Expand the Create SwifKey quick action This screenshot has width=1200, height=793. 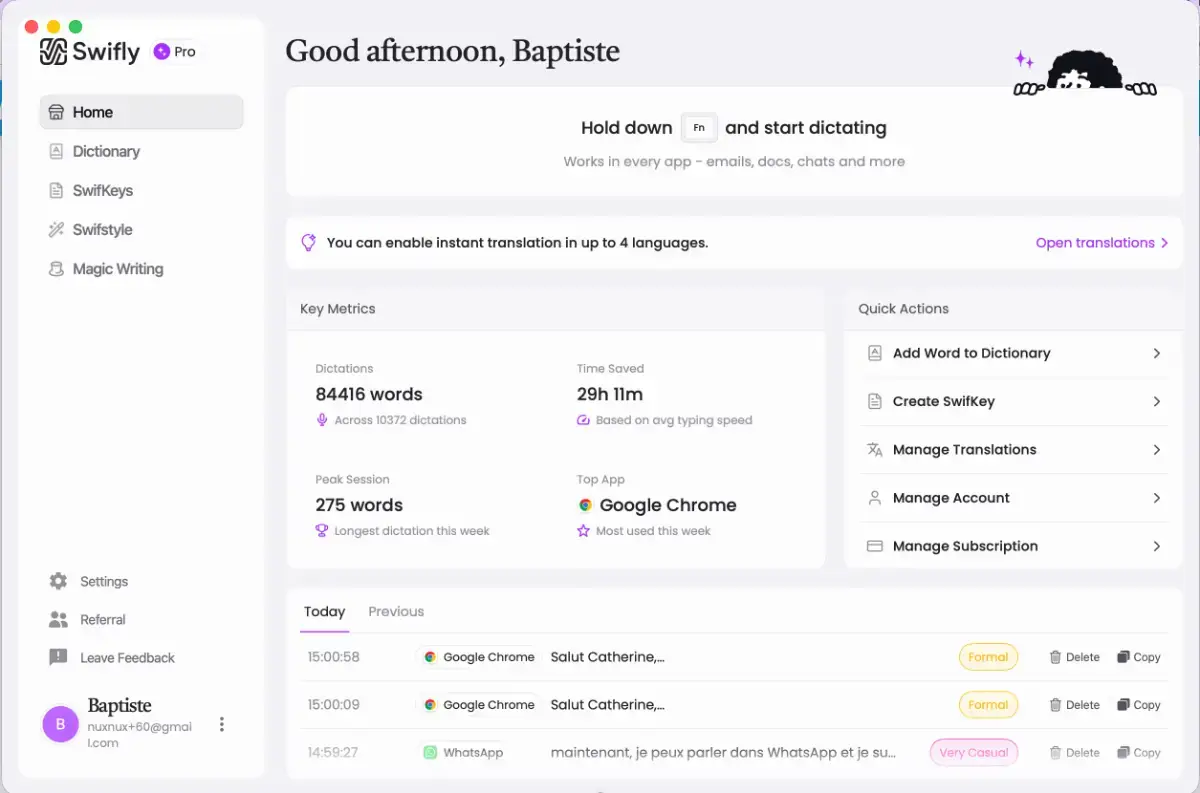point(1014,401)
